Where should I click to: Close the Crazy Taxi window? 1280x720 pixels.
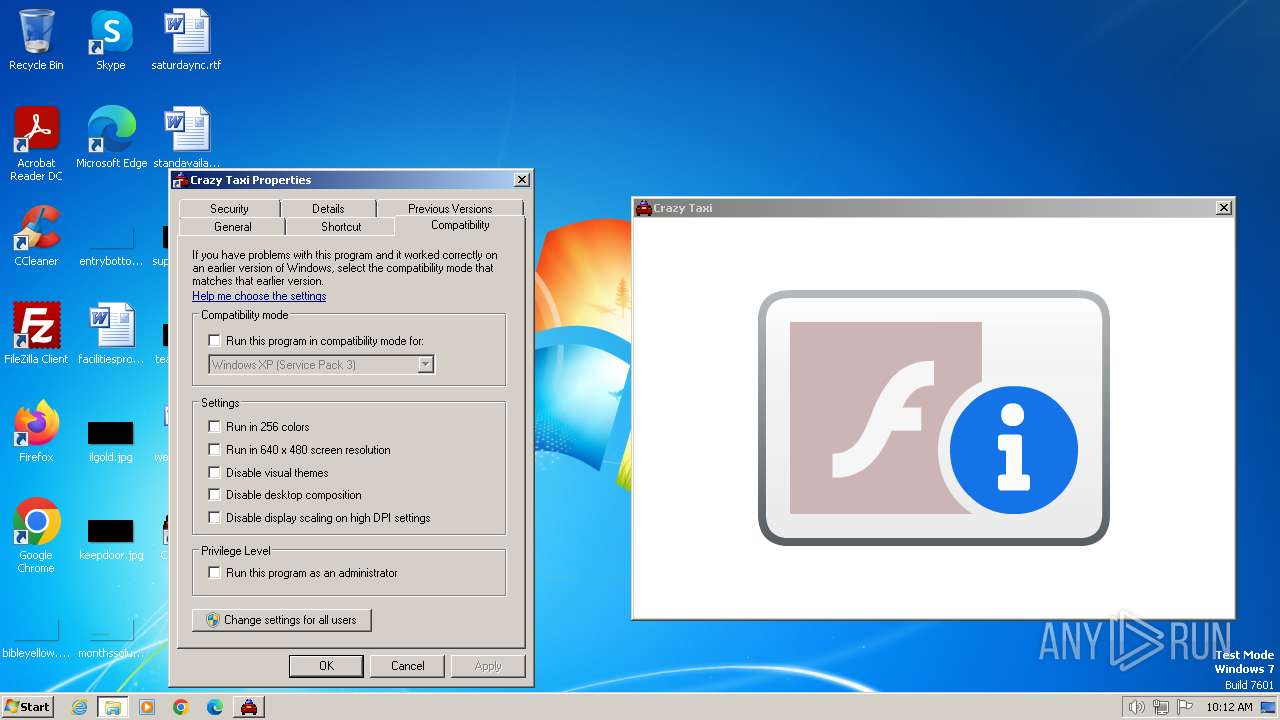click(x=1223, y=208)
